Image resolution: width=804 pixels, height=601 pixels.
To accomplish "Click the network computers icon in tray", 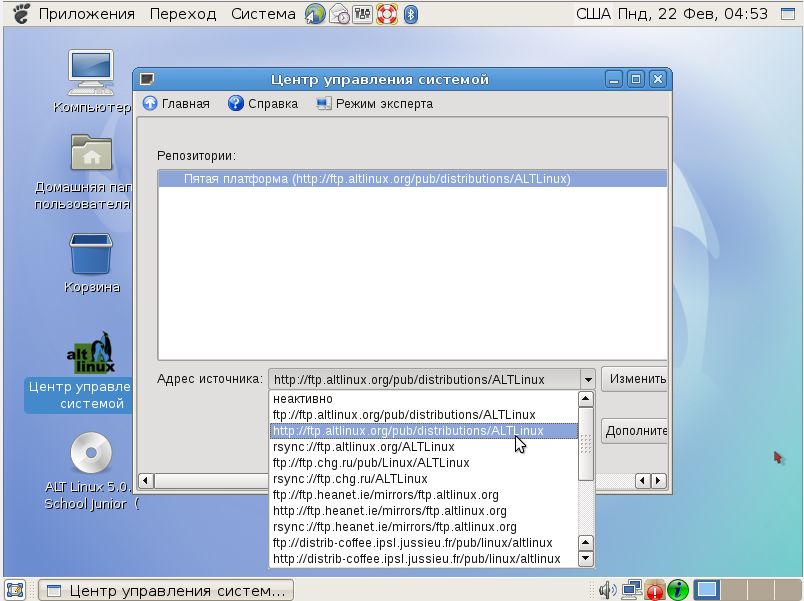I will tap(632, 590).
